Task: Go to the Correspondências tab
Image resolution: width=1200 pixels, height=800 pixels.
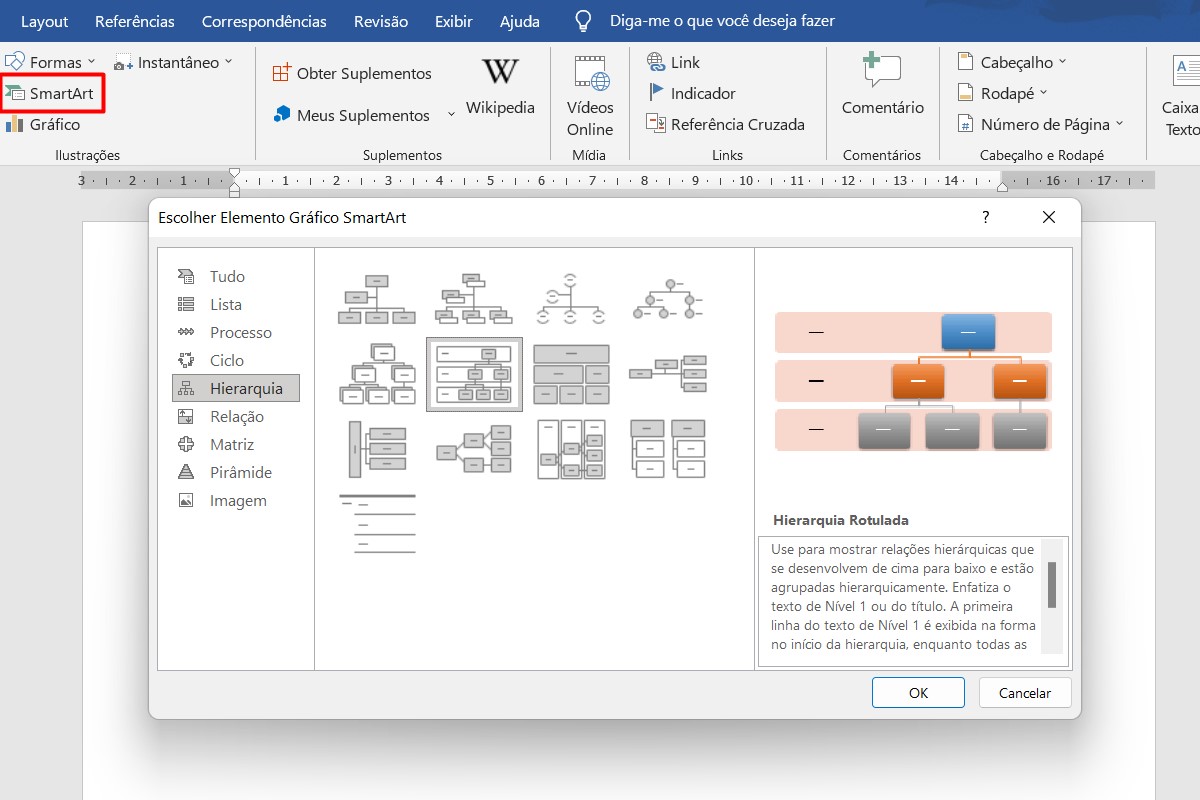Action: 264,21
